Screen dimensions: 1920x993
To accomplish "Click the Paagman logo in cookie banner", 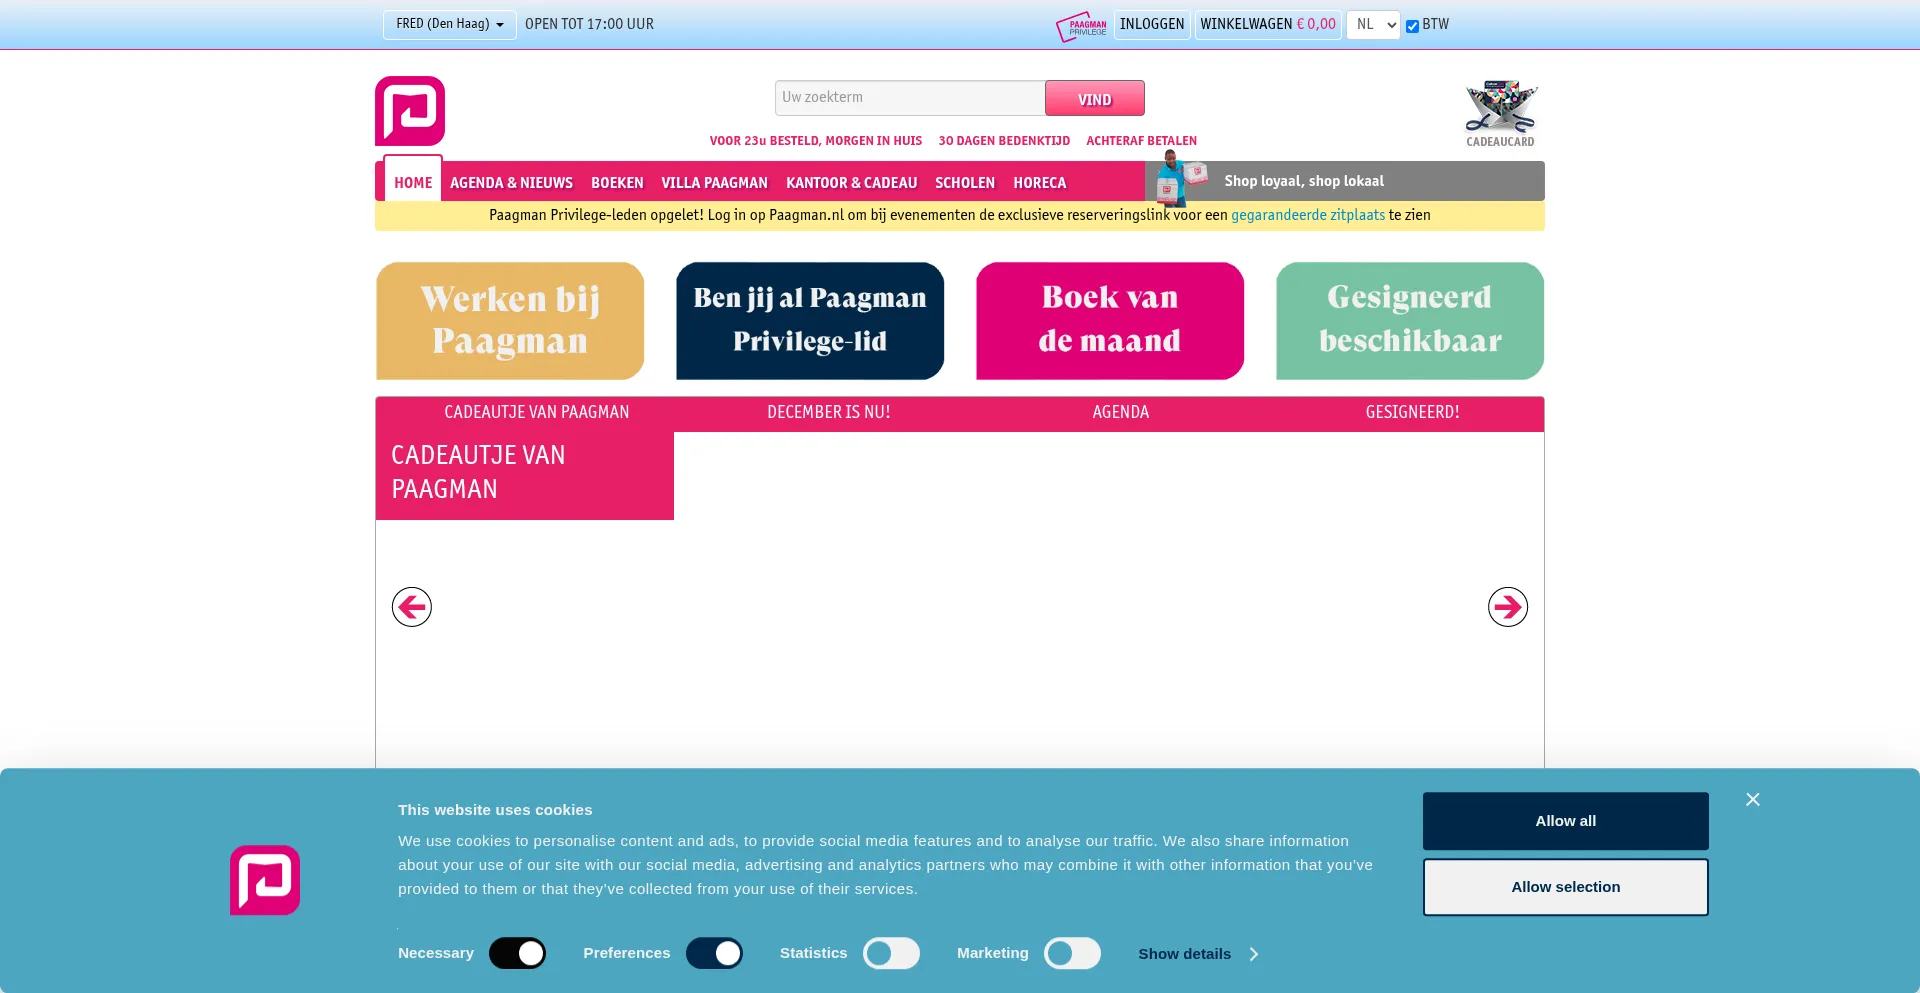I will [x=265, y=880].
